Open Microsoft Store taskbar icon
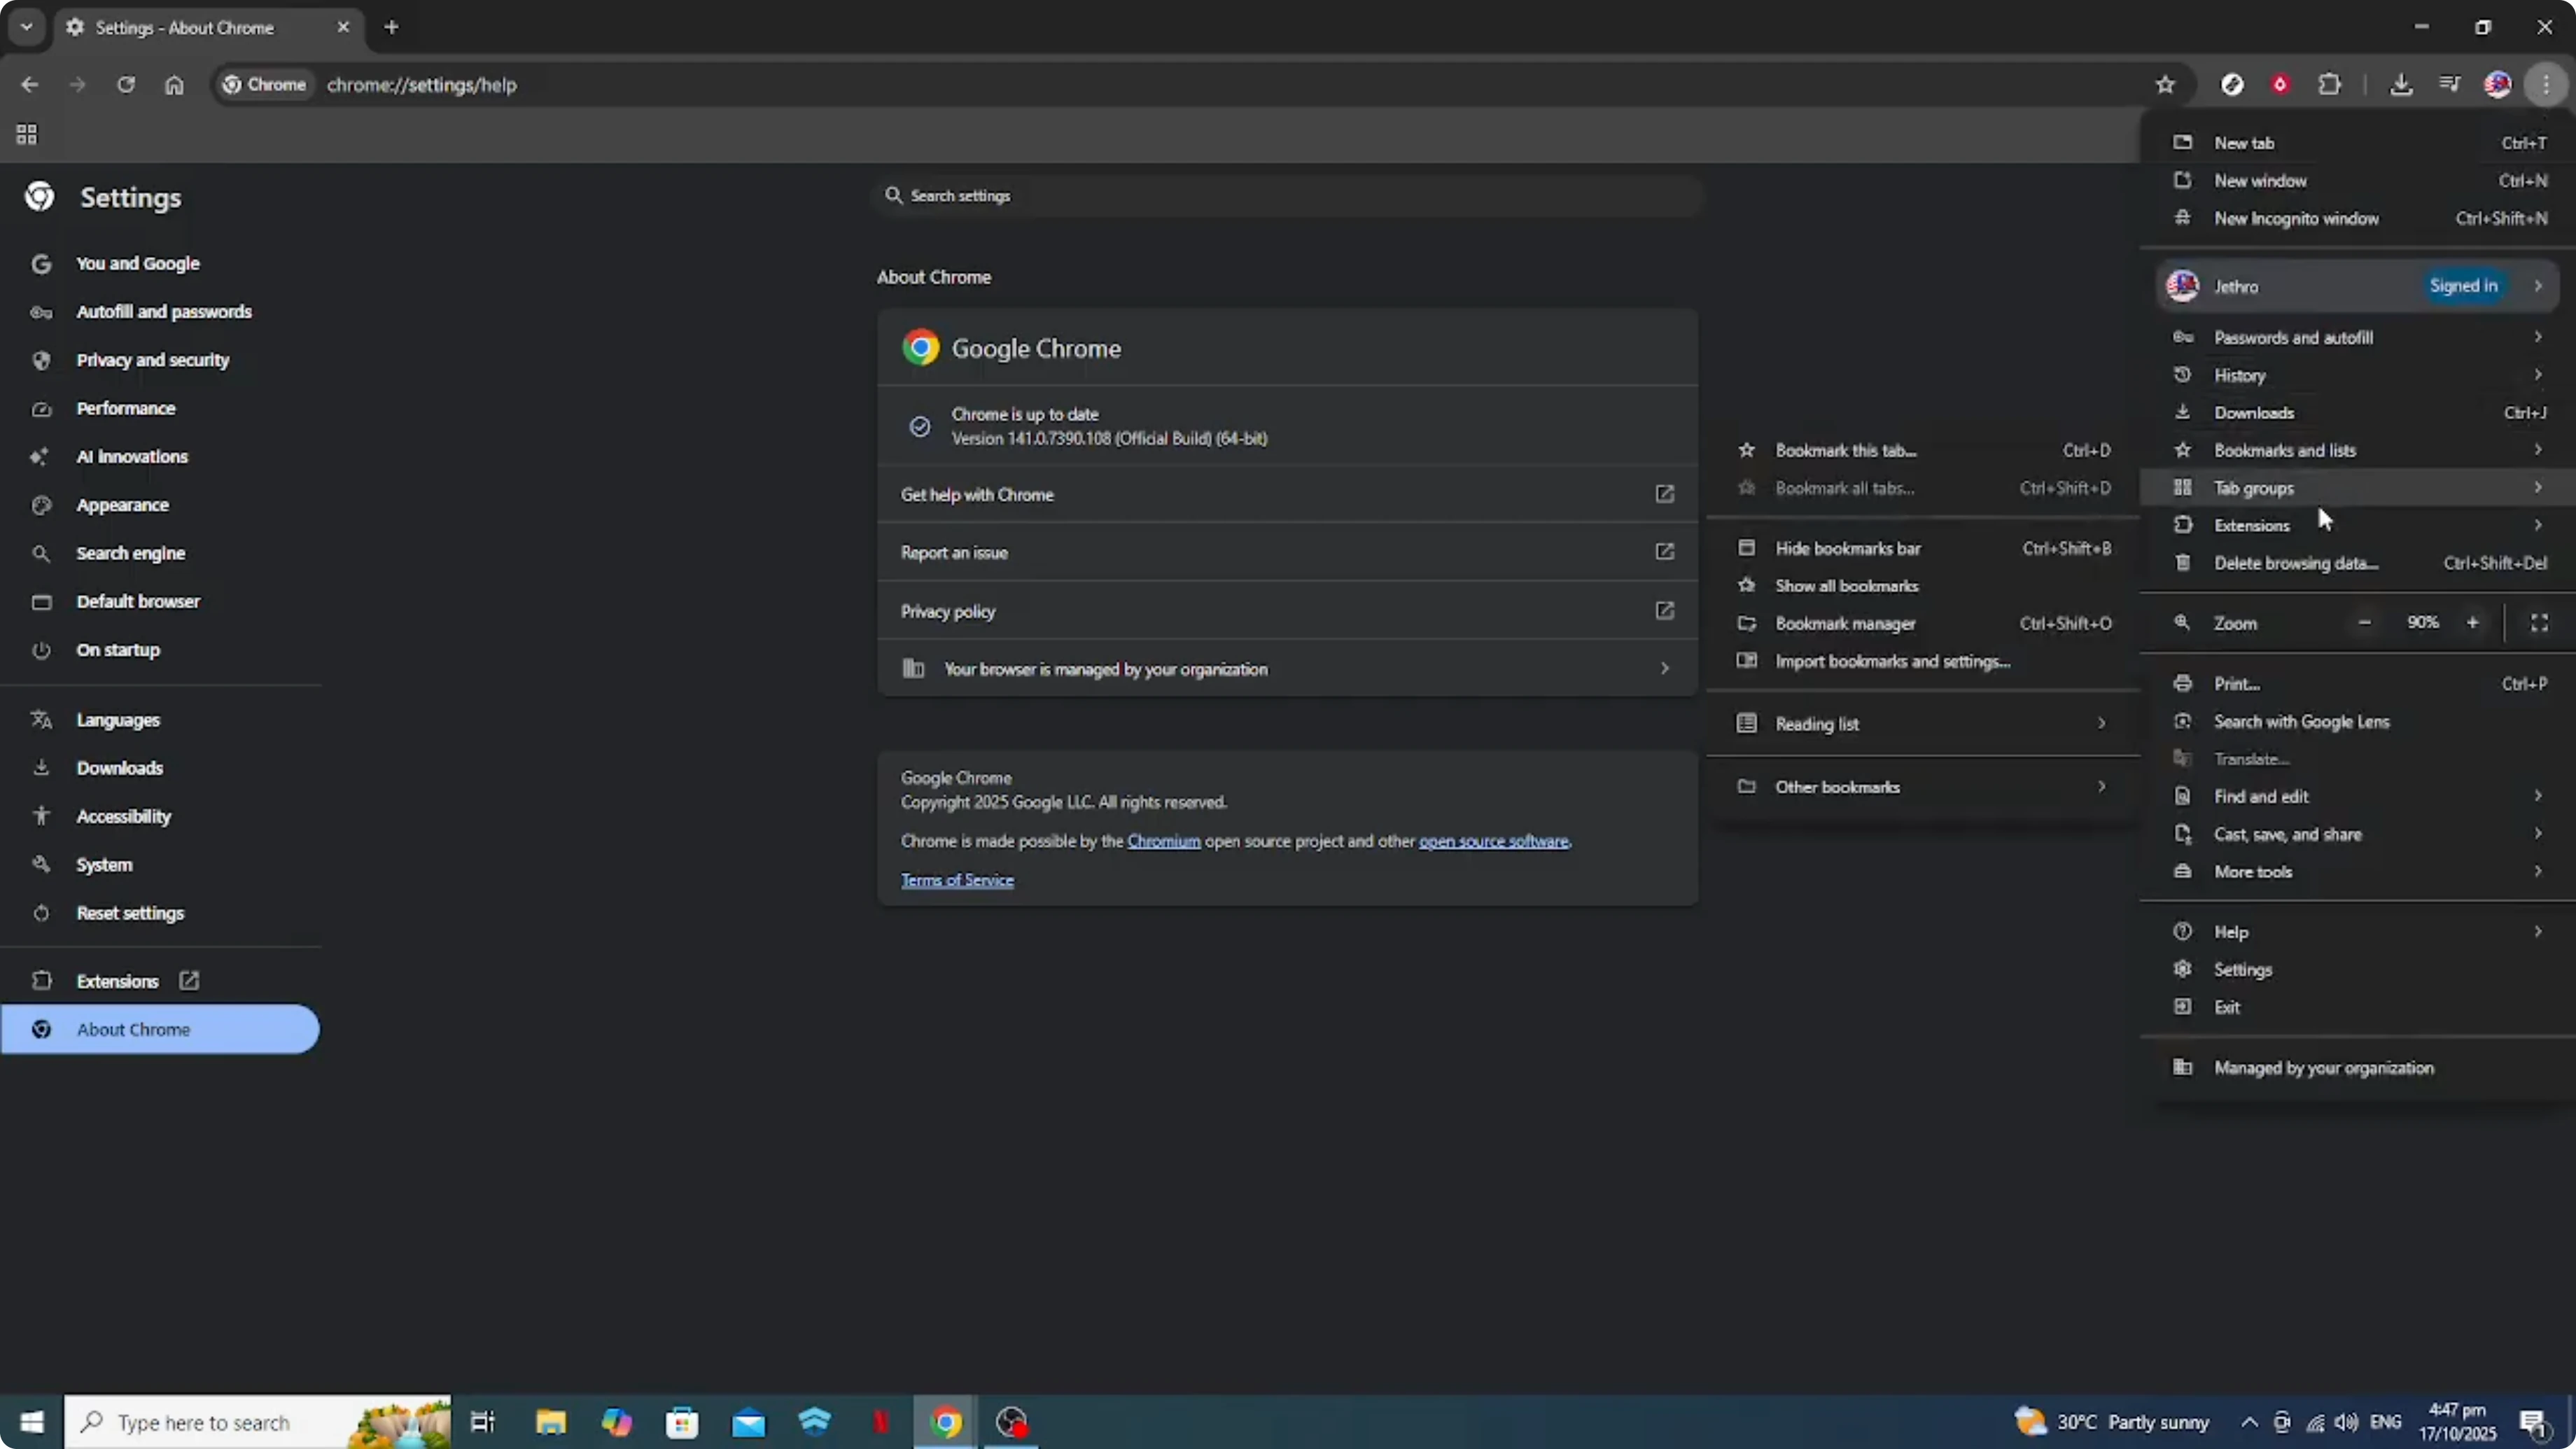Image resolution: width=2576 pixels, height=1449 pixels. click(682, 1422)
